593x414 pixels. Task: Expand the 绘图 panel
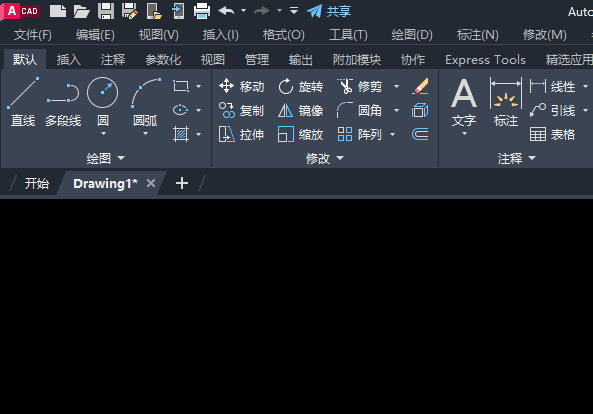(x=106, y=158)
